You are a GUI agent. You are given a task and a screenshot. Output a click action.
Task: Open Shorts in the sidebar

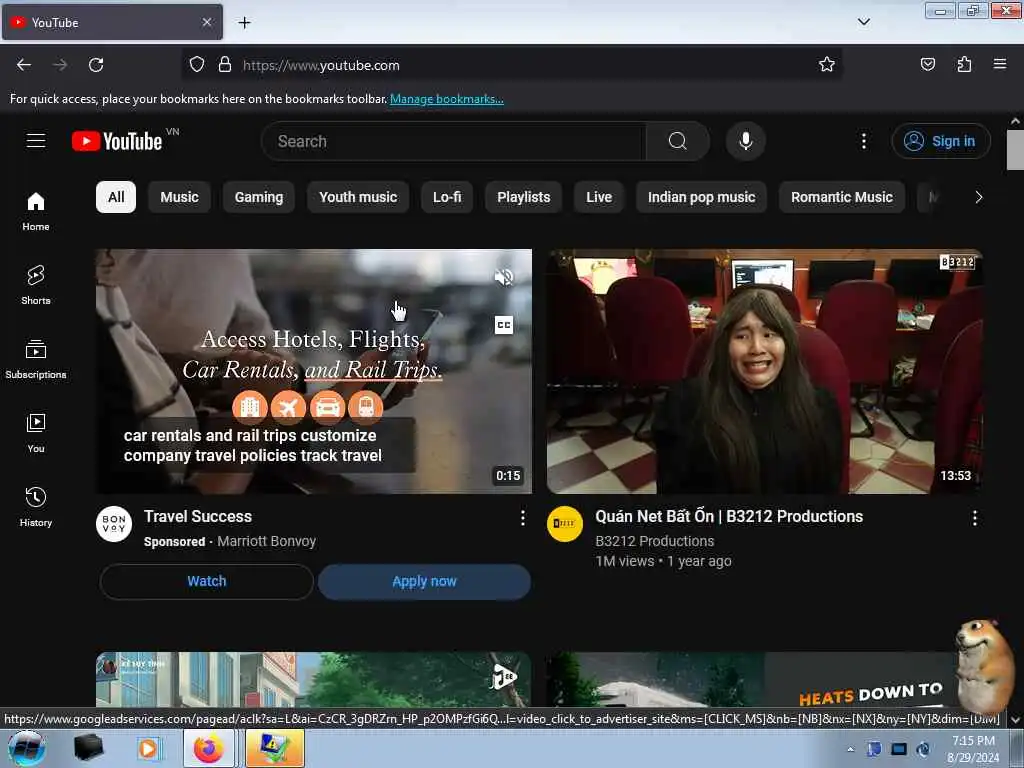tap(36, 285)
